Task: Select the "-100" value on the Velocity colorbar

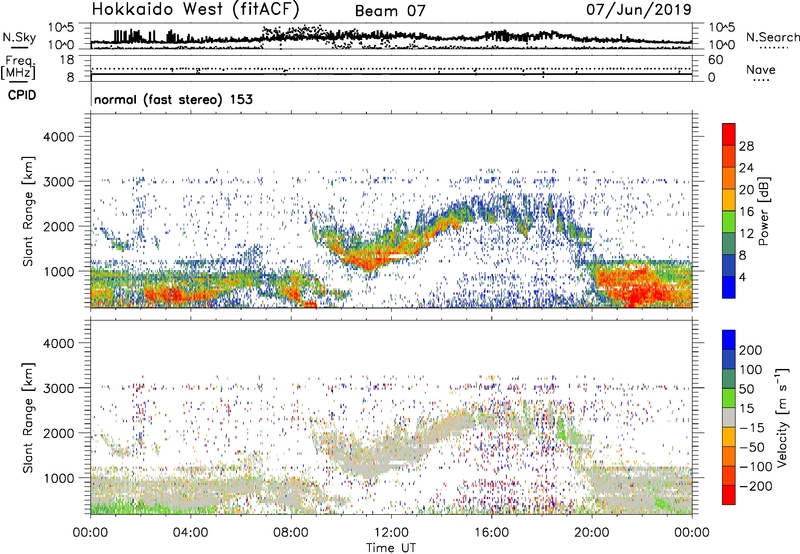Action: point(756,467)
